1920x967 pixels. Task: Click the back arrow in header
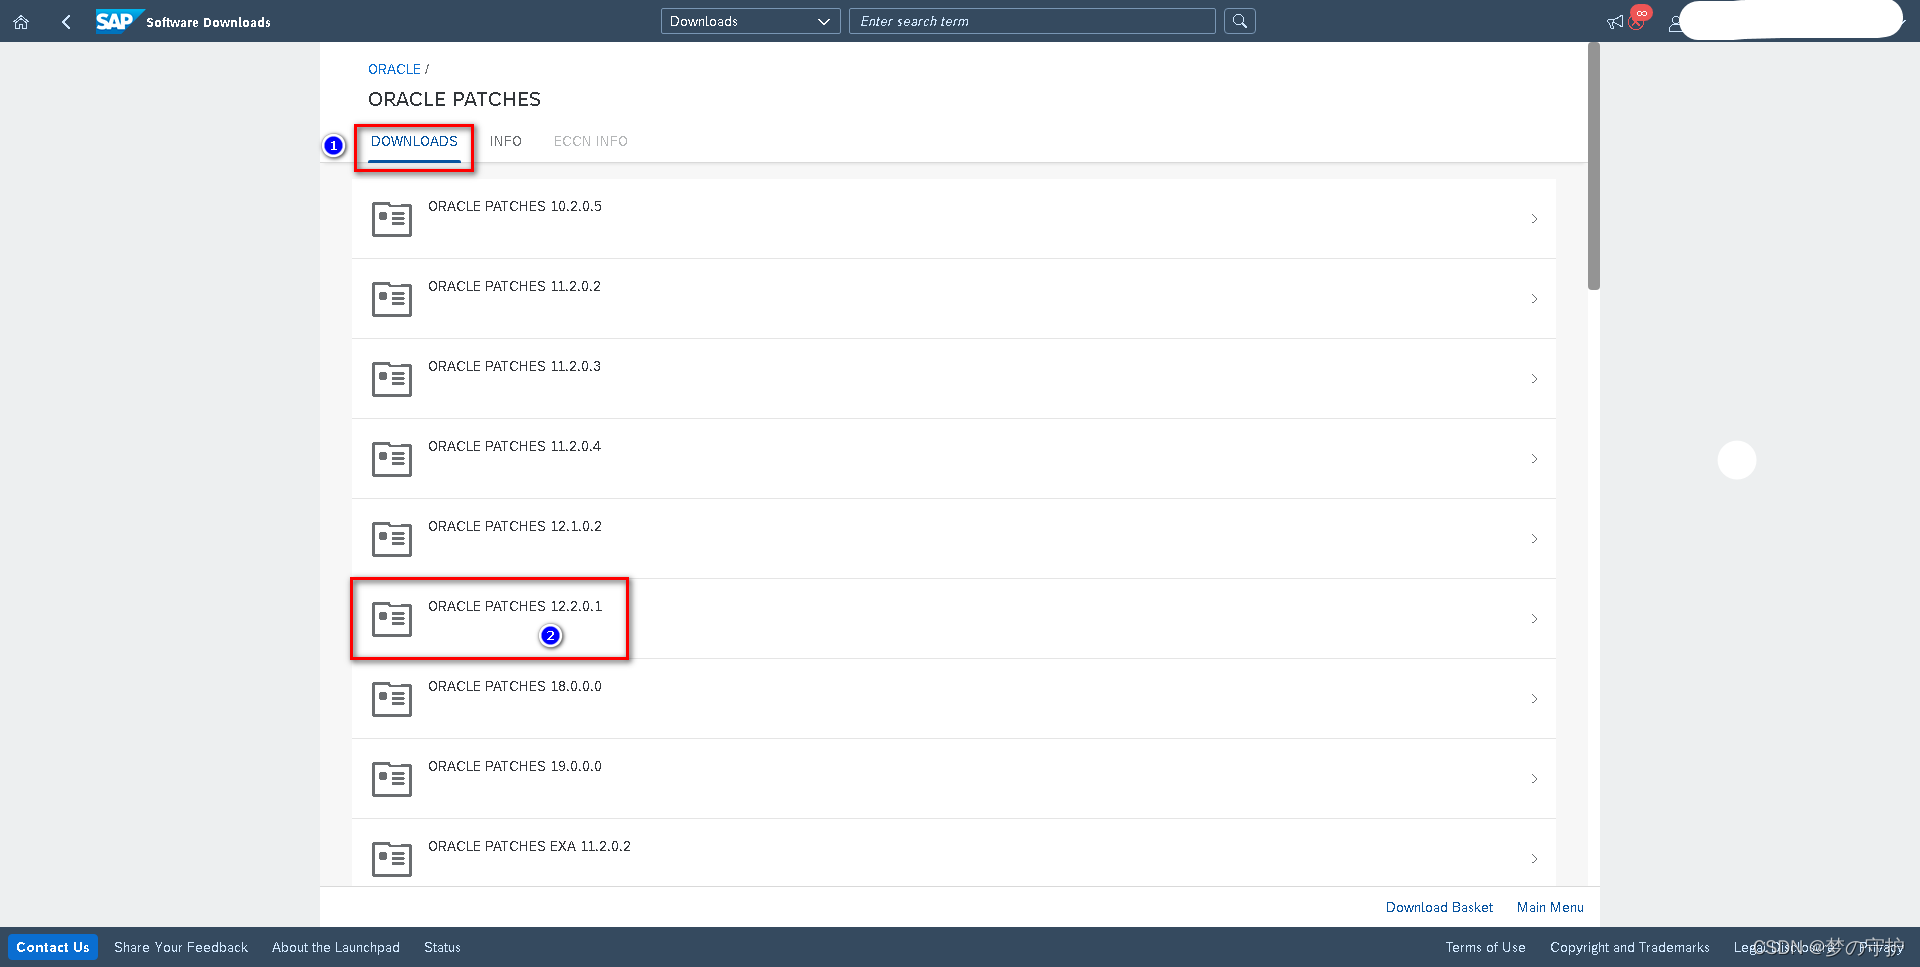(66, 22)
